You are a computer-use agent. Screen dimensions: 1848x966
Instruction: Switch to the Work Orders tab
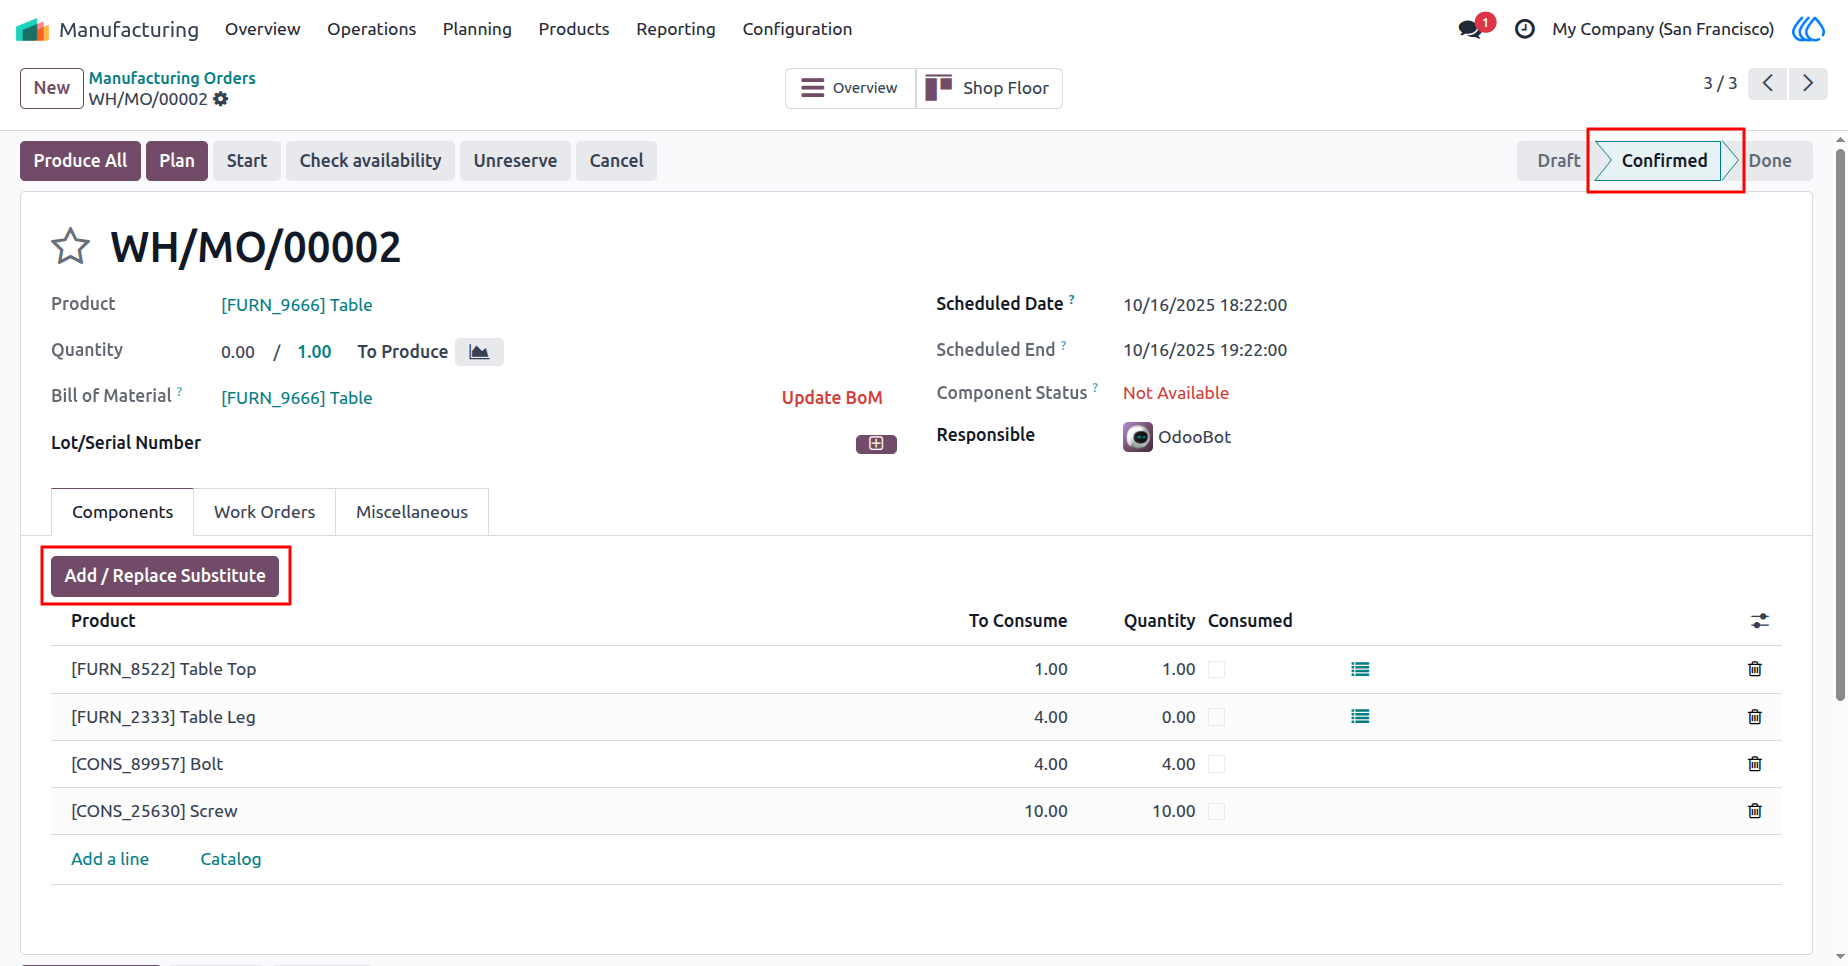(264, 512)
